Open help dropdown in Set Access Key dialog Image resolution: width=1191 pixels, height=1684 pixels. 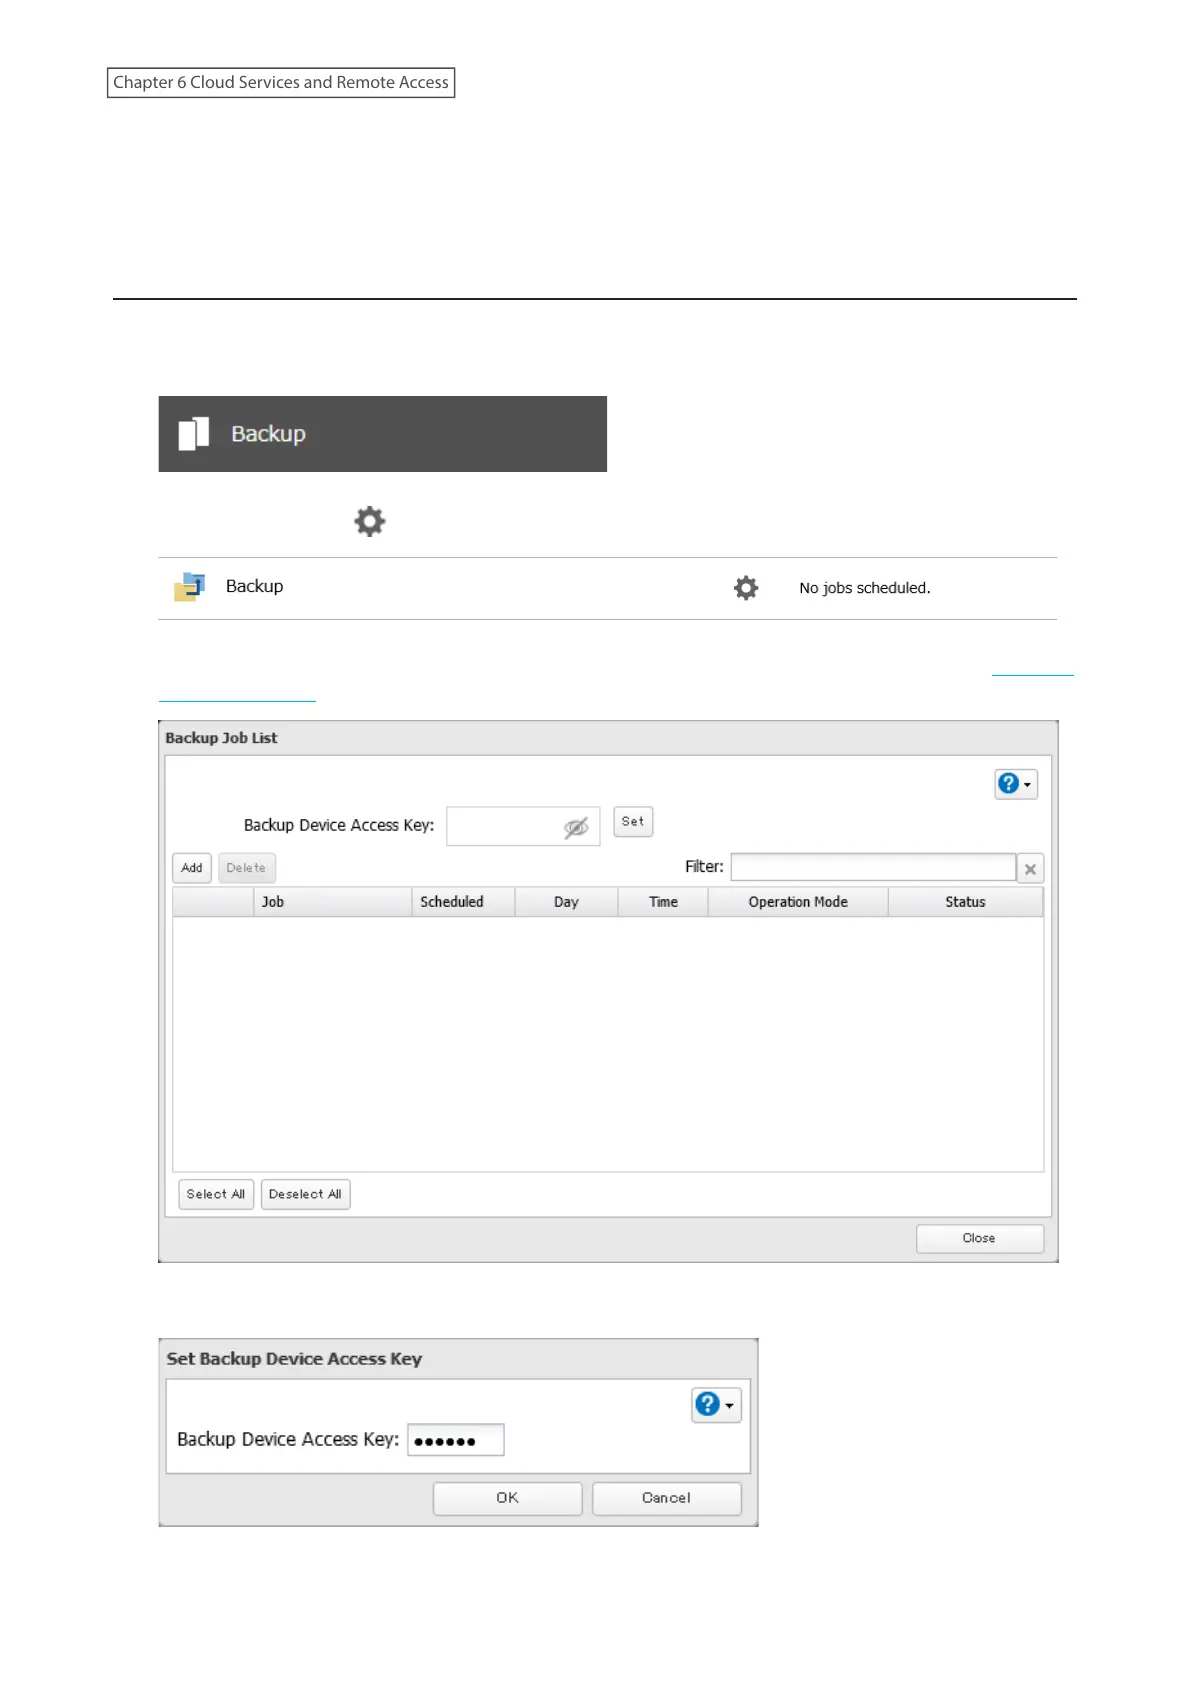coord(715,1405)
